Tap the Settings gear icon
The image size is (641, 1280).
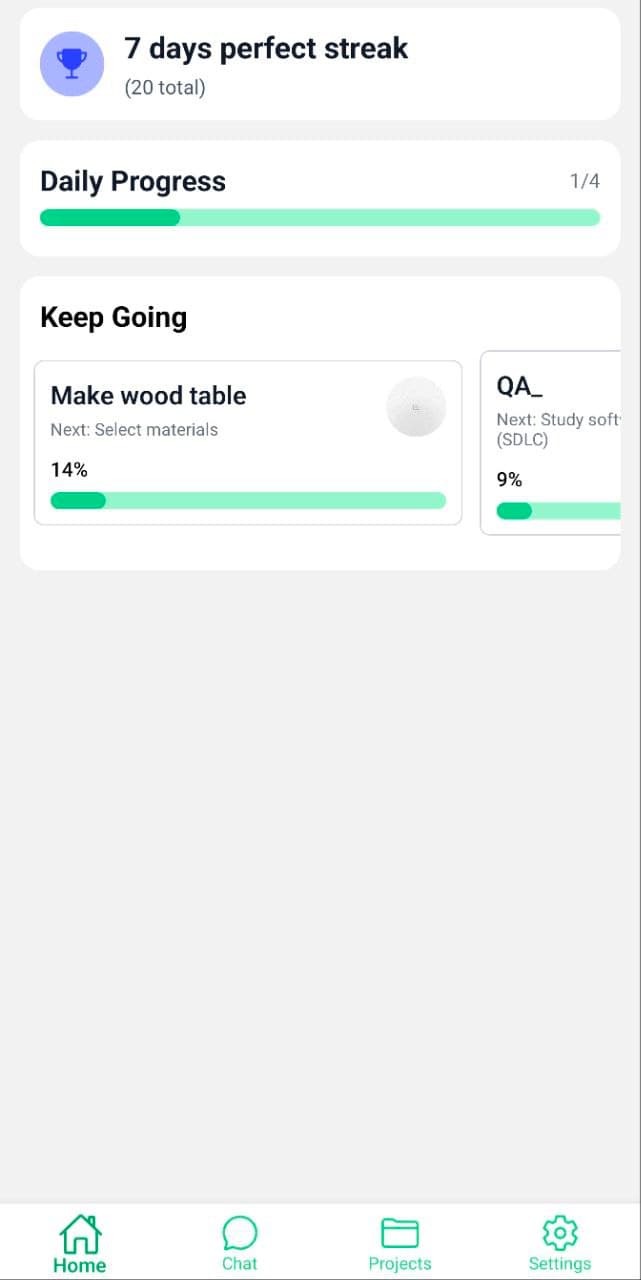(559, 1234)
